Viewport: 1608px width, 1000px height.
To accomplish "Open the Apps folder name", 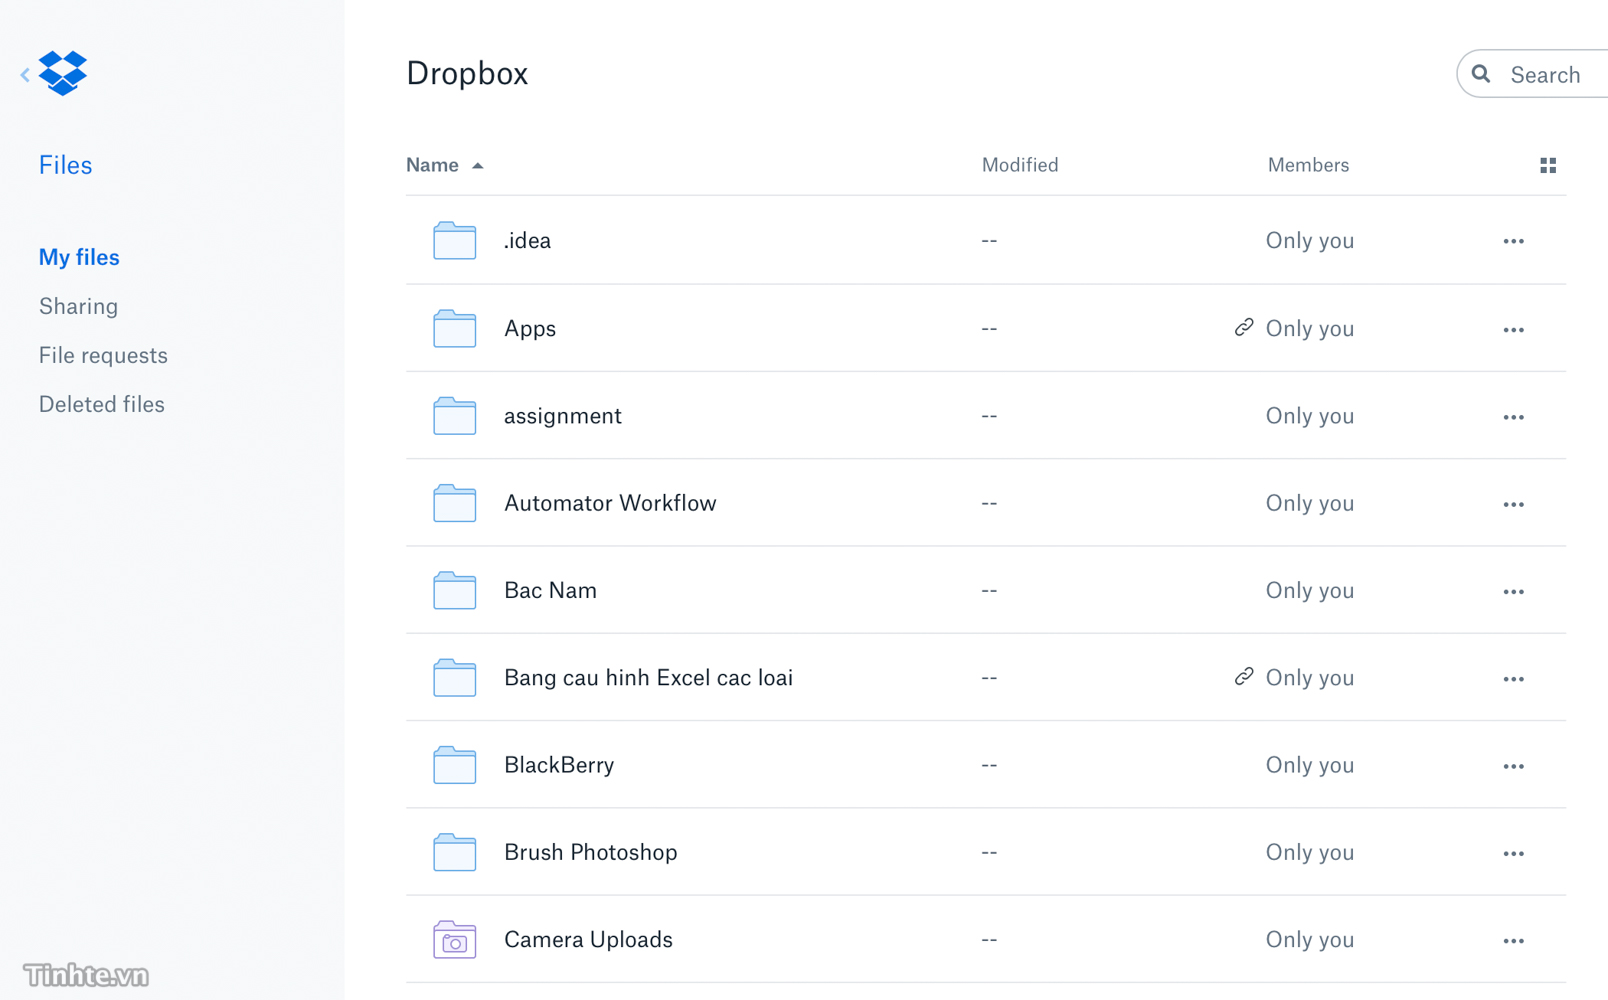I will click(x=530, y=328).
